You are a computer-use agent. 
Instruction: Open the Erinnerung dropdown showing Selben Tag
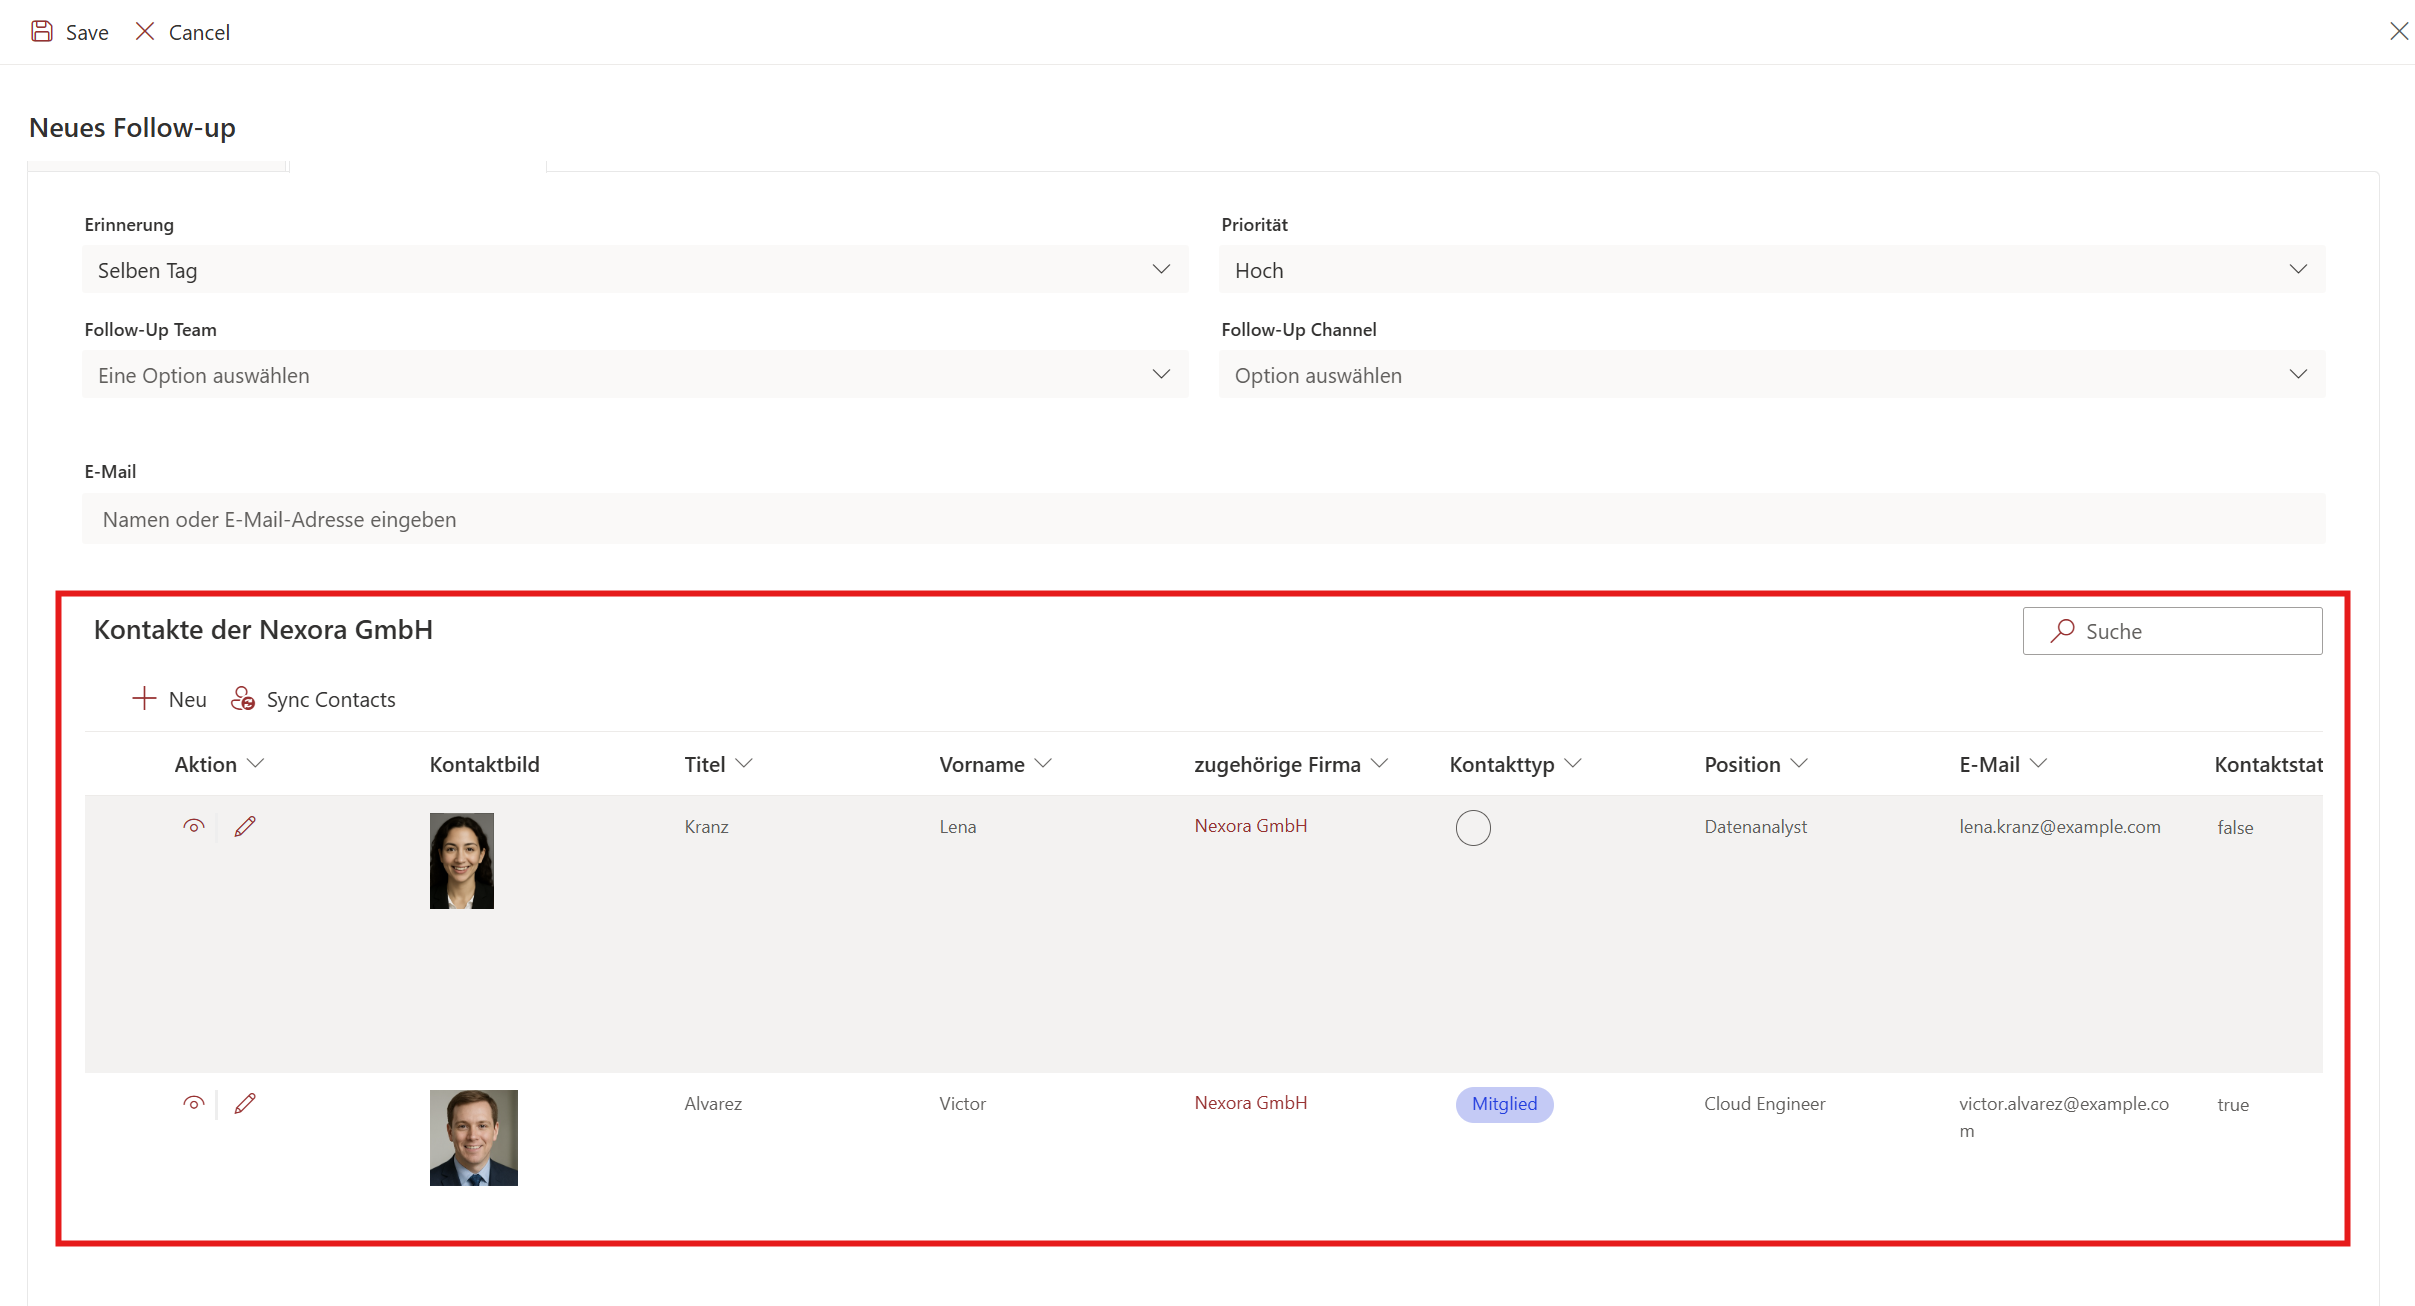click(x=635, y=270)
